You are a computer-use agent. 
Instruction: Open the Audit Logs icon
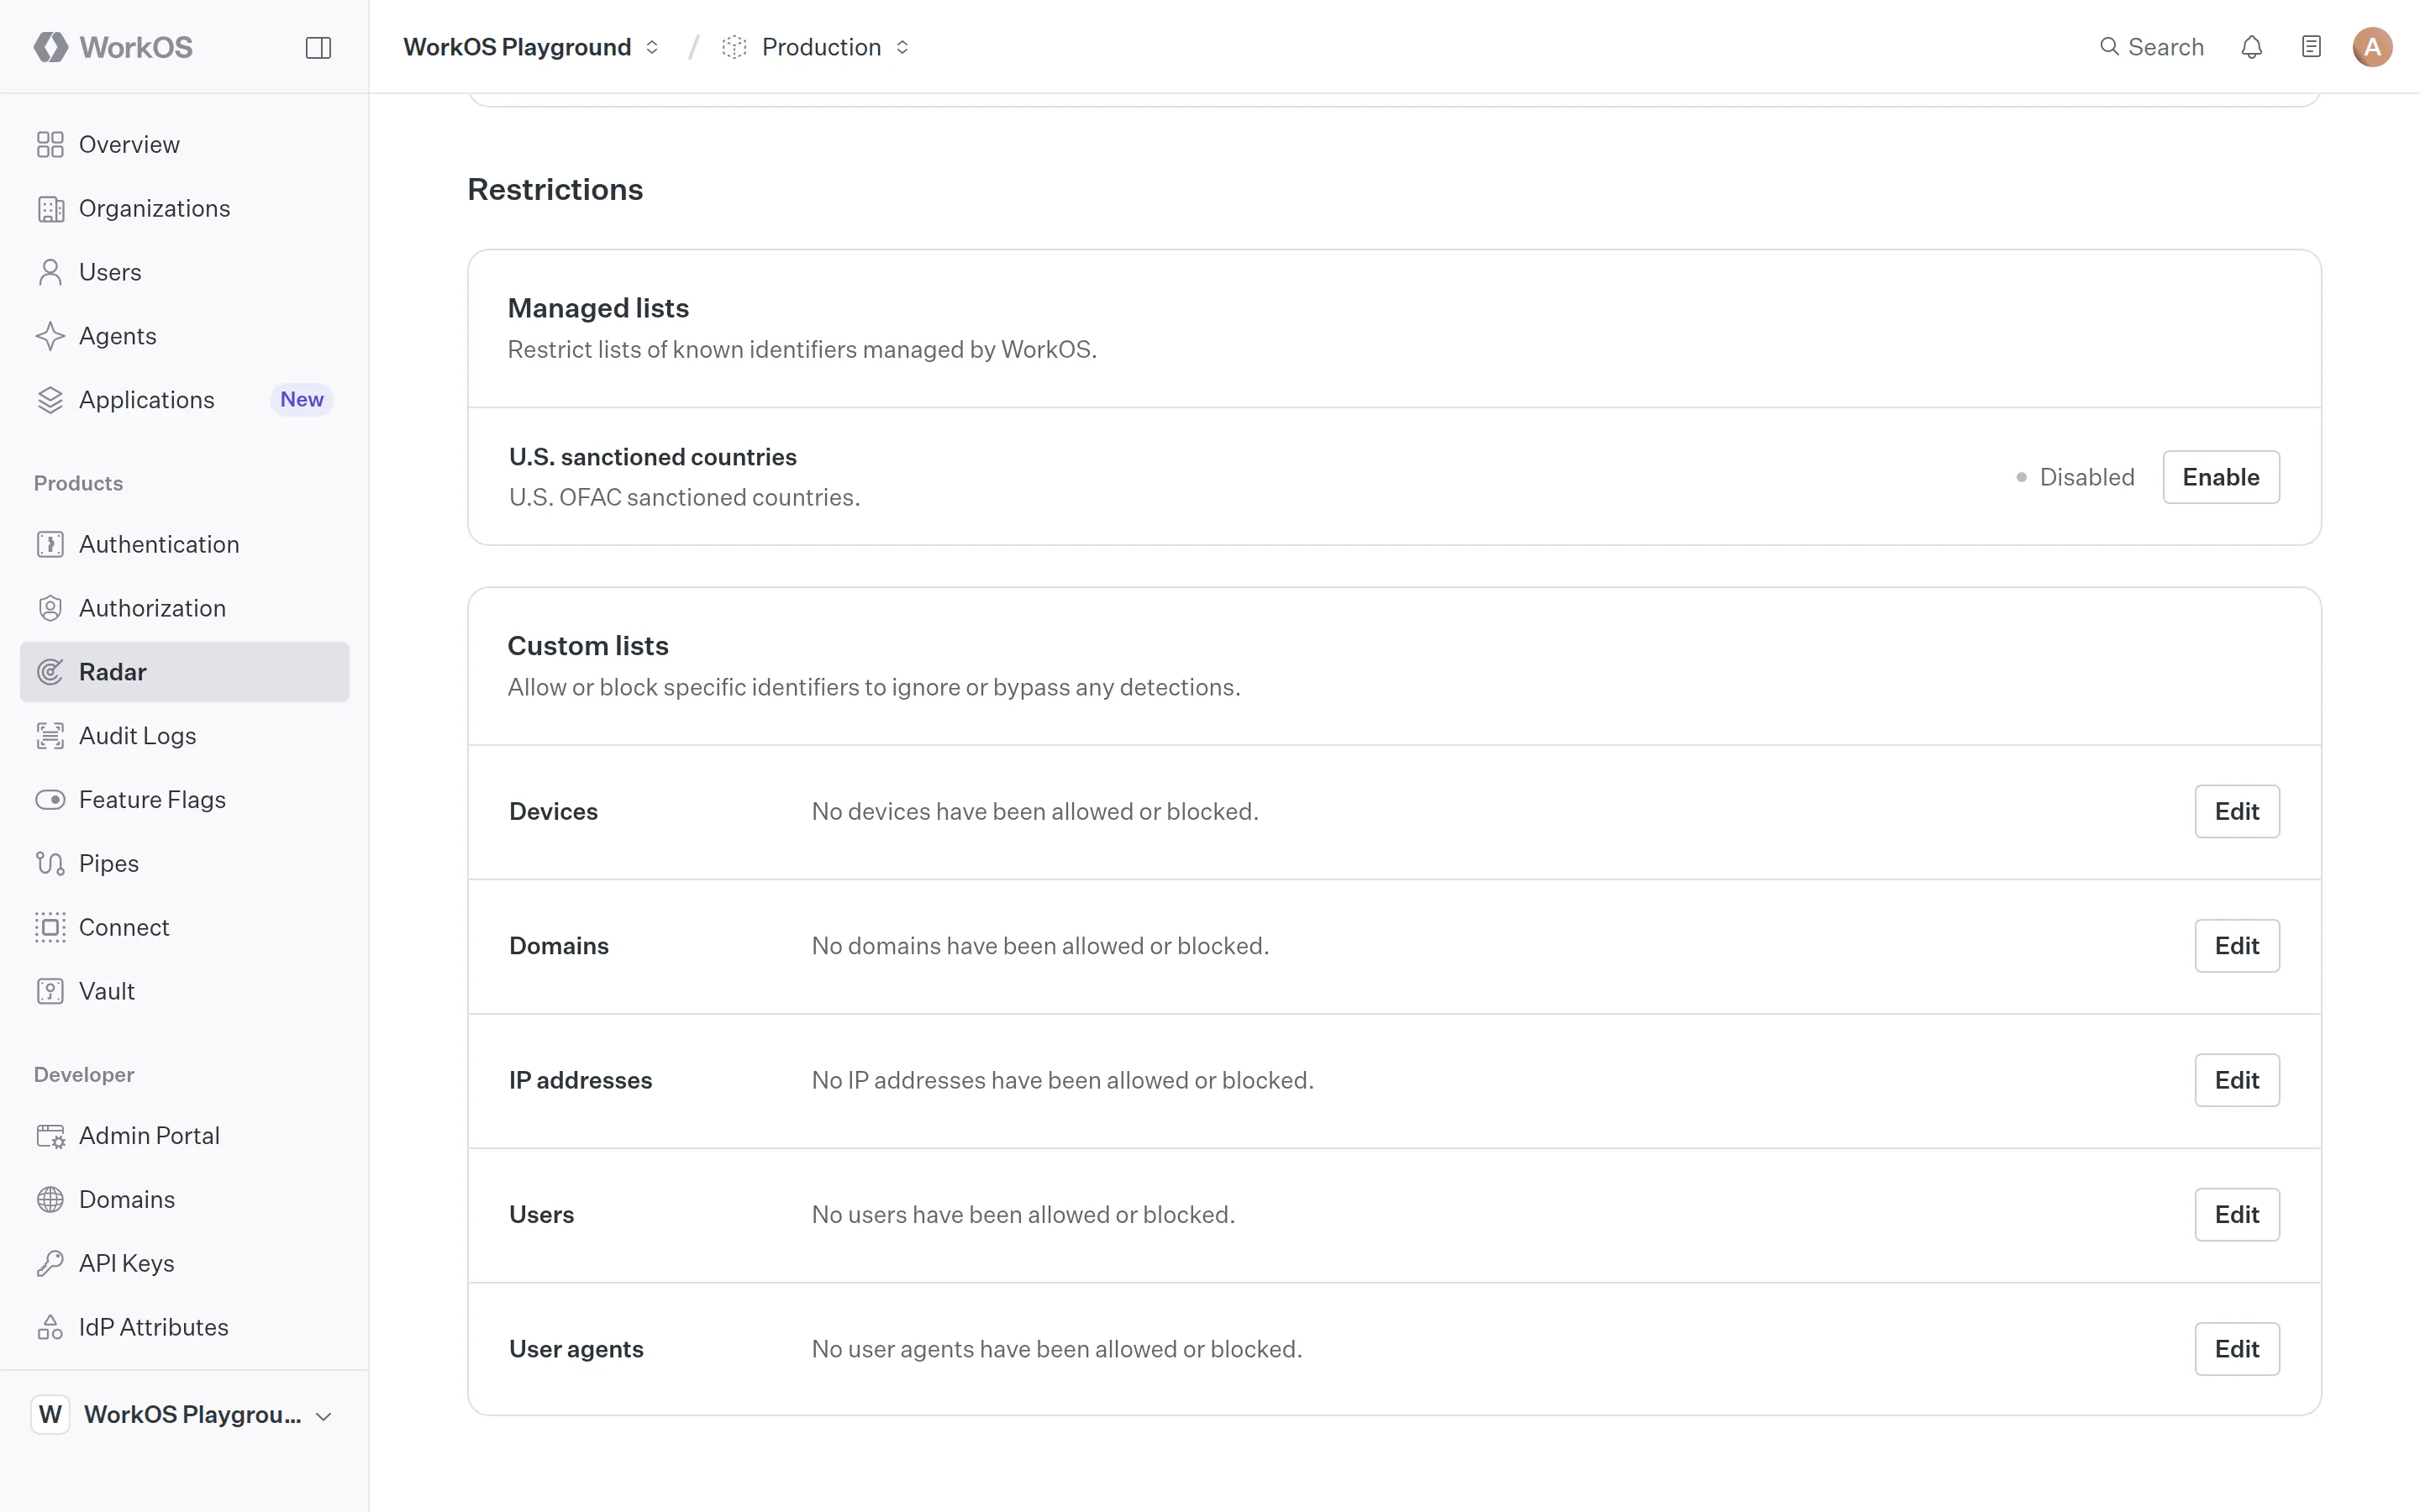(50, 736)
